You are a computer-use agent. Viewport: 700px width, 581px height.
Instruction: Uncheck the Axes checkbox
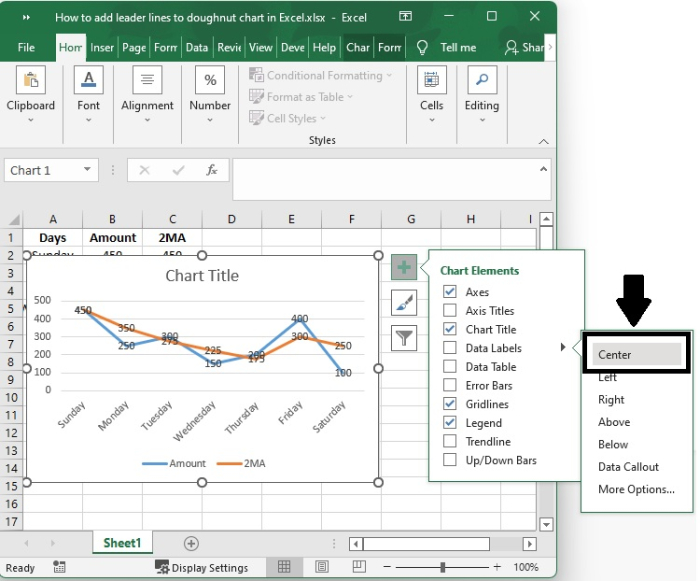click(450, 292)
